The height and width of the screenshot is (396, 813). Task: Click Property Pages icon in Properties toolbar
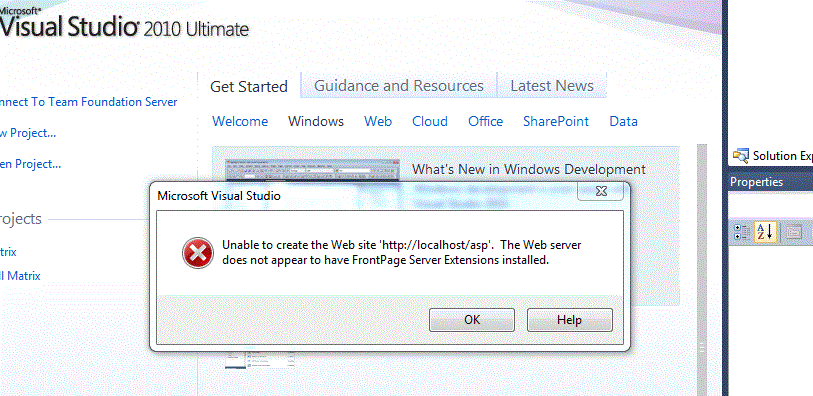click(x=793, y=232)
